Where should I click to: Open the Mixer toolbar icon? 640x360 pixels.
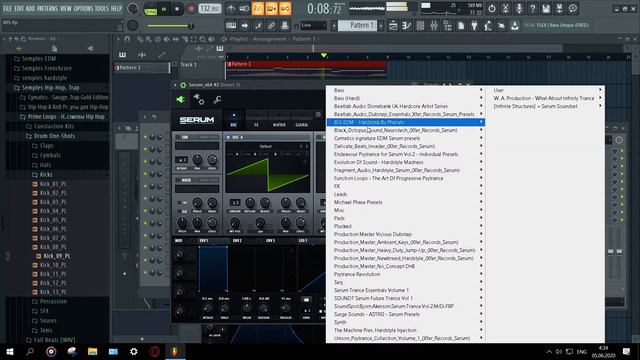(x=433, y=26)
